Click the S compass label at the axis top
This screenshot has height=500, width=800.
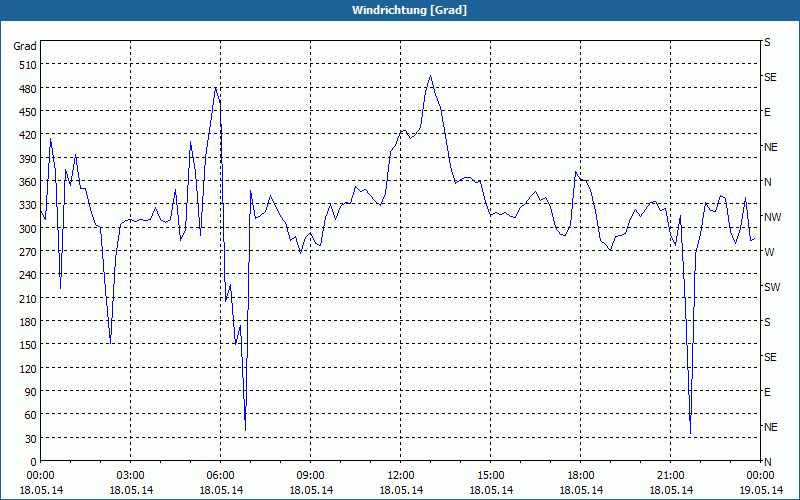(767, 42)
